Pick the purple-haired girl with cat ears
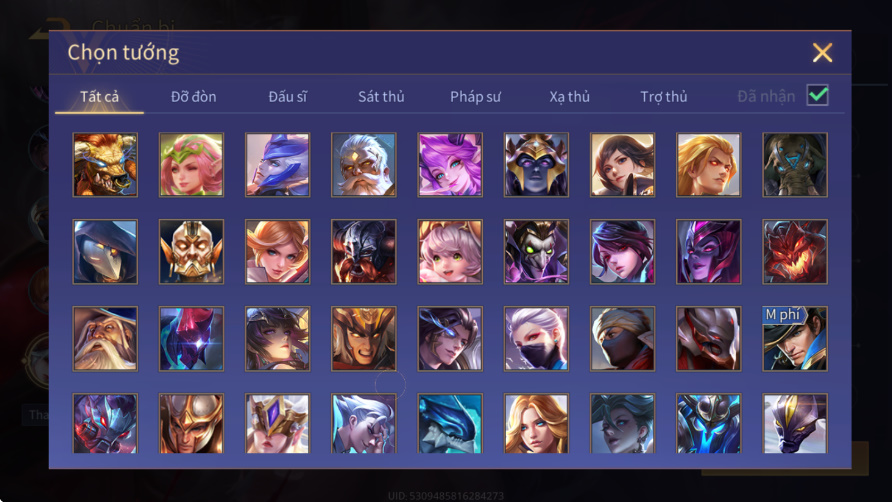 coord(450,165)
